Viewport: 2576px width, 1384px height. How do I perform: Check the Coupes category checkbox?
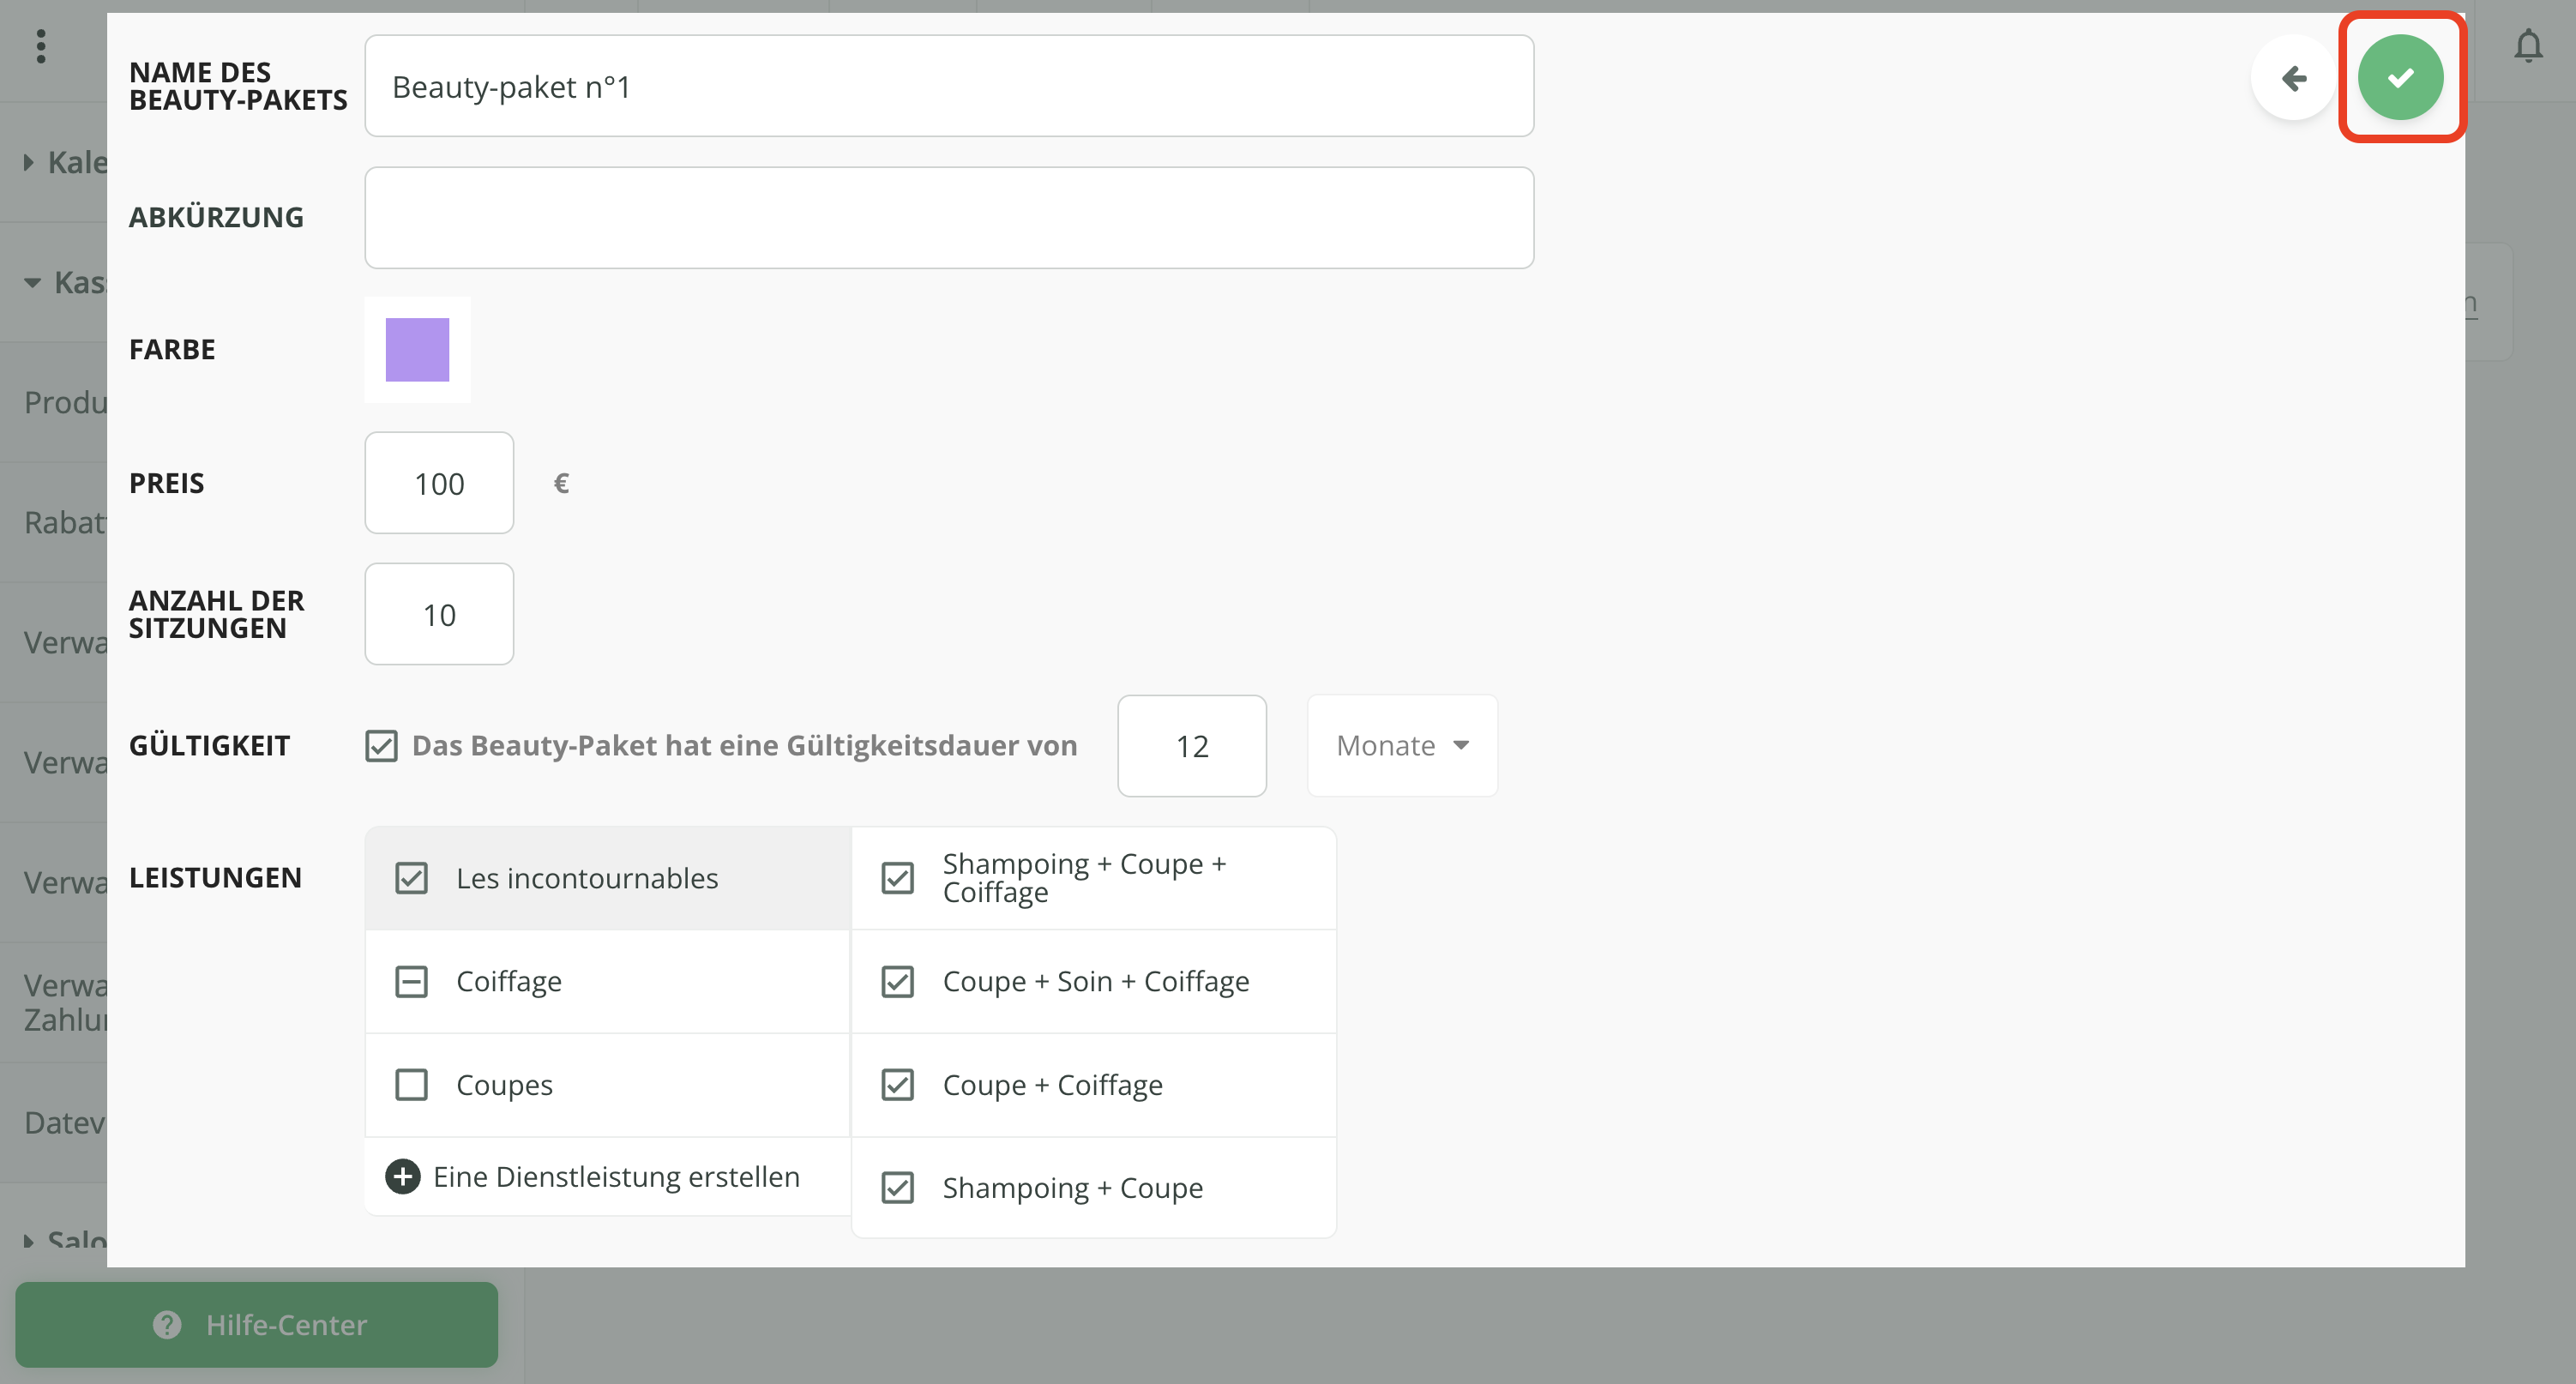pyautogui.click(x=411, y=1085)
